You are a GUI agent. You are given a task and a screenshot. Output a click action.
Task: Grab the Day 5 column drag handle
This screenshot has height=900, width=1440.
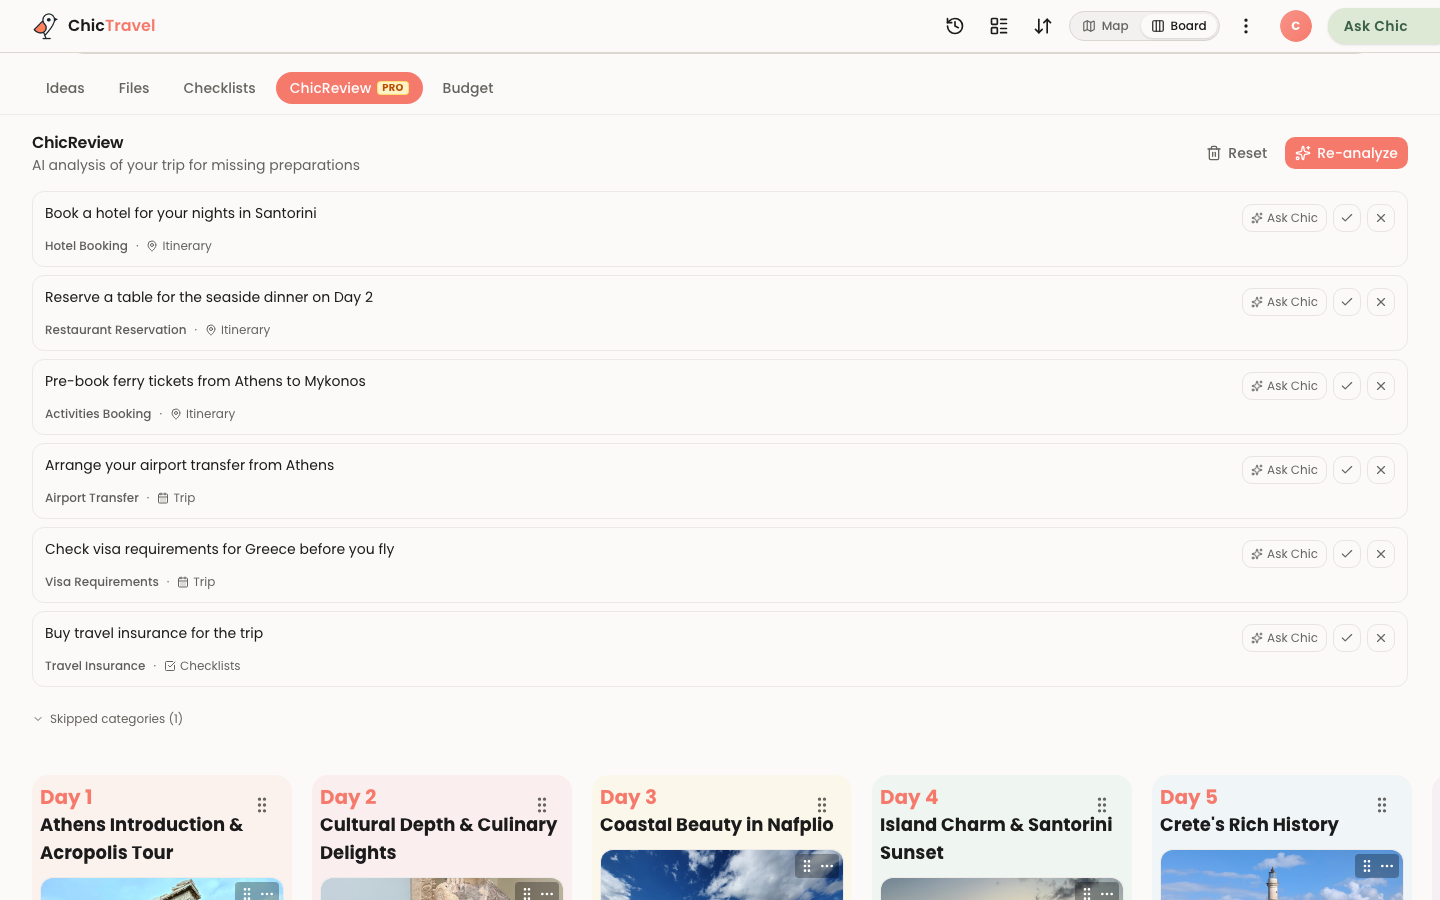click(1382, 805)
